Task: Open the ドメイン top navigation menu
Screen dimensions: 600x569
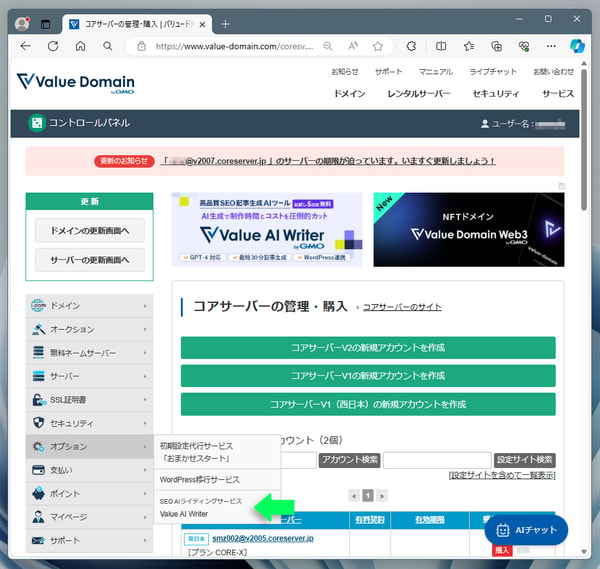Action: (x=349, y=94)
